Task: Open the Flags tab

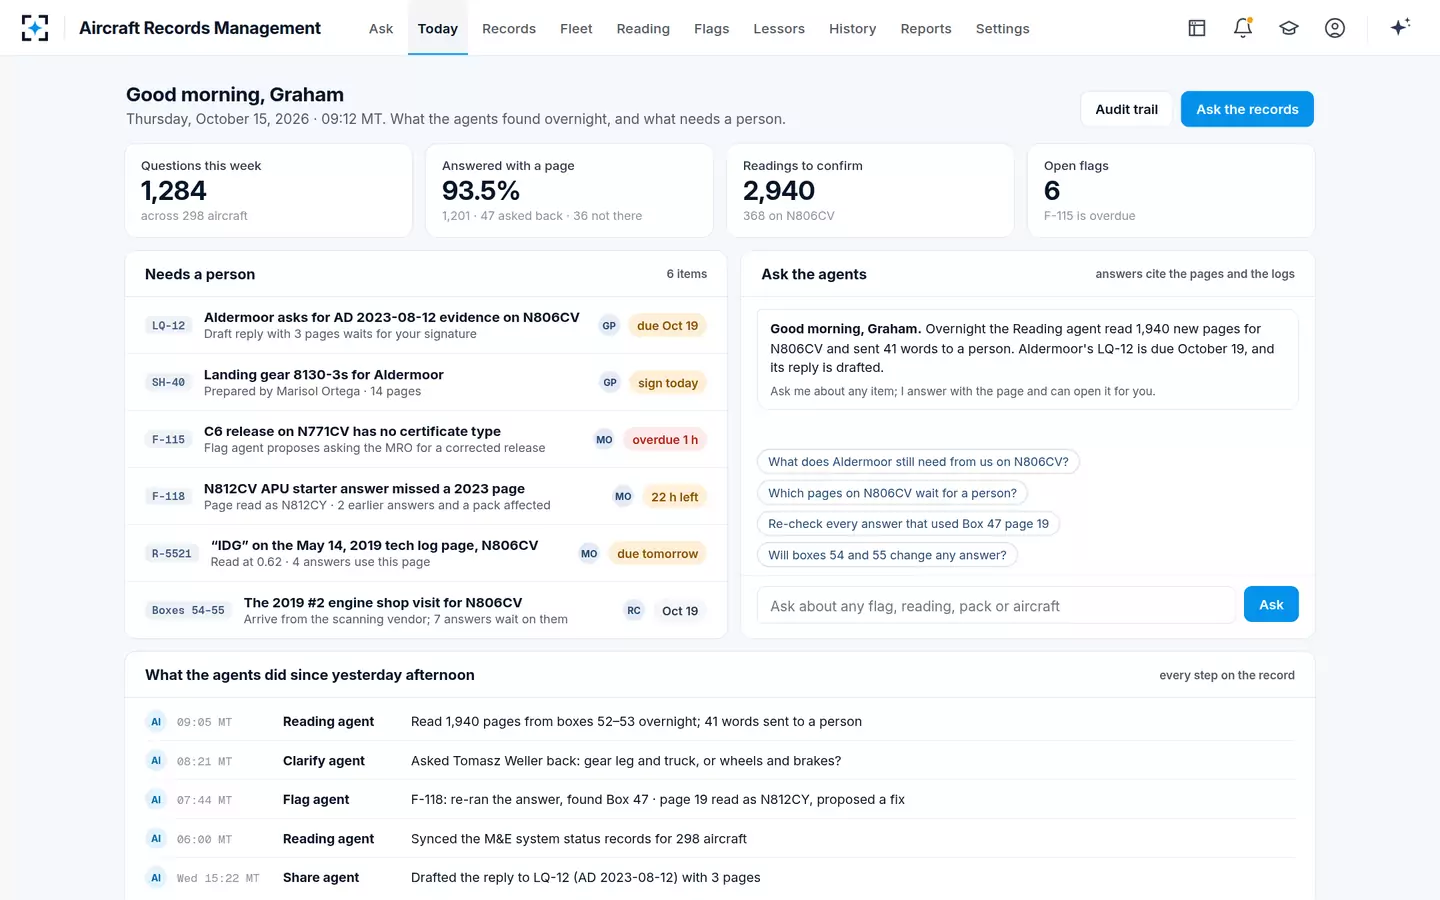Action: pos(712,29)
